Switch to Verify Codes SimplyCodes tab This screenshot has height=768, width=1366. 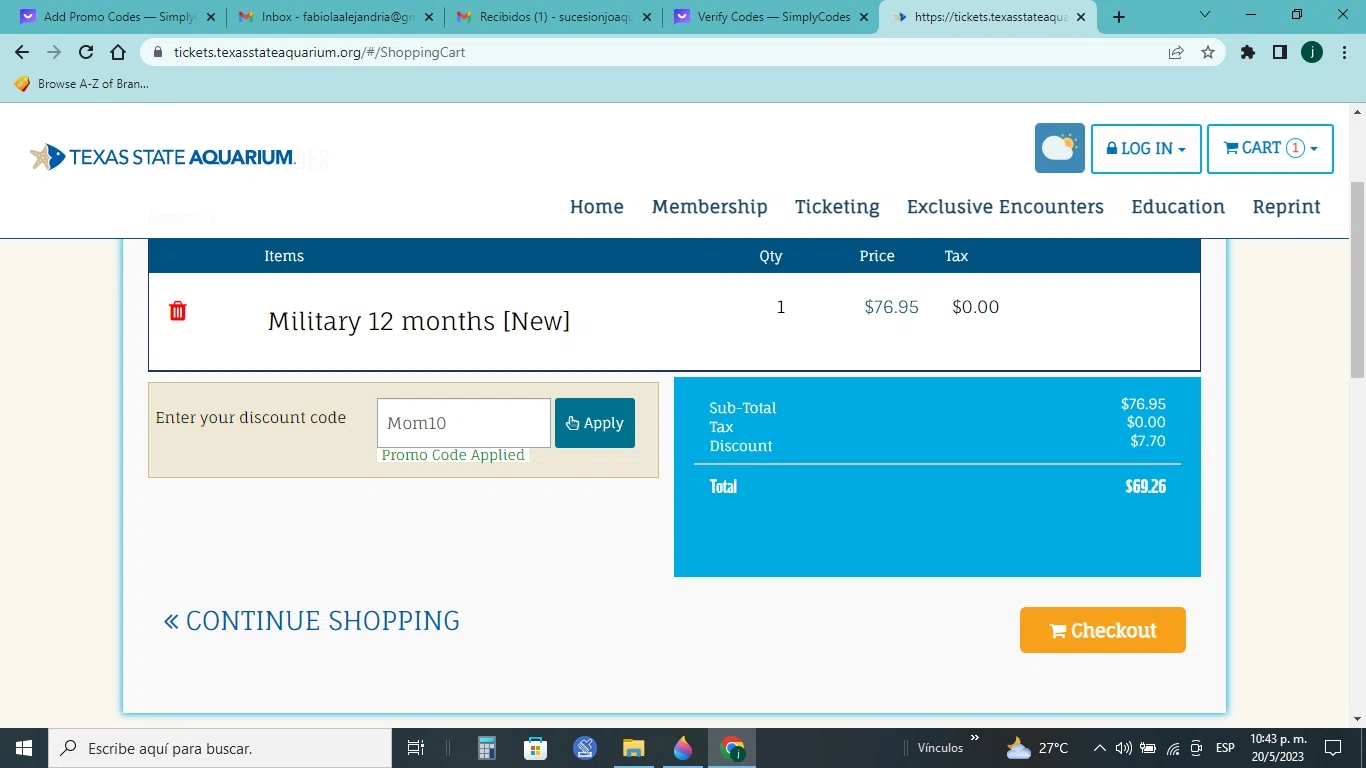click(771, 17)
